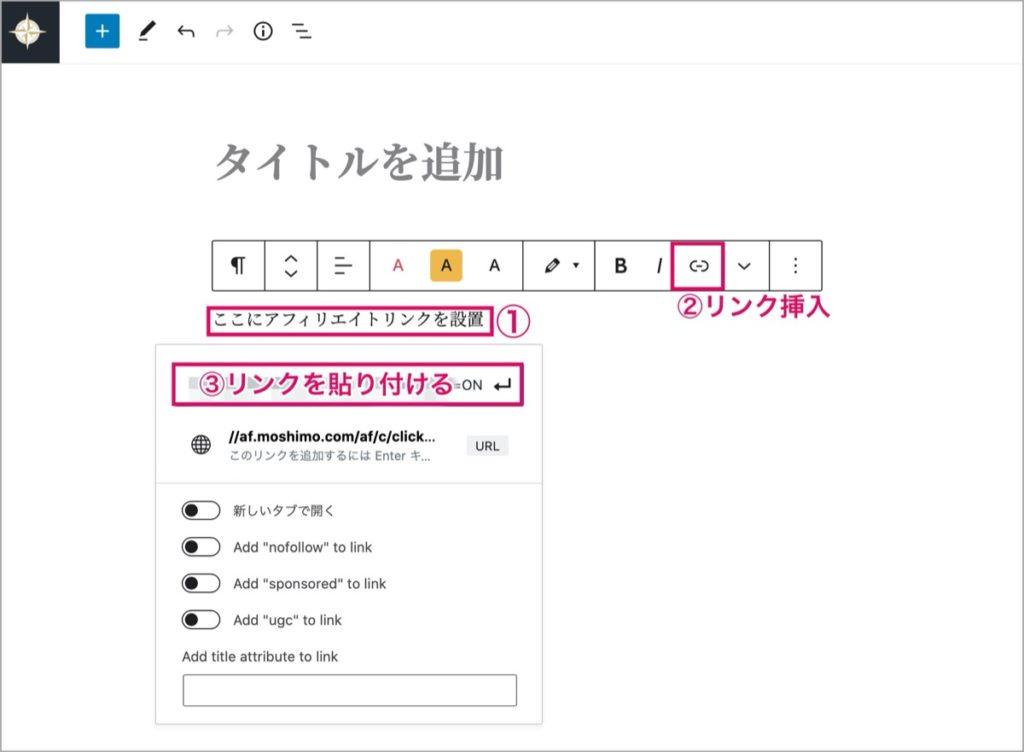Screen dimensions: 1024x752
Task: Submit the link with the enter arrow
Action: tap(502, 385)
